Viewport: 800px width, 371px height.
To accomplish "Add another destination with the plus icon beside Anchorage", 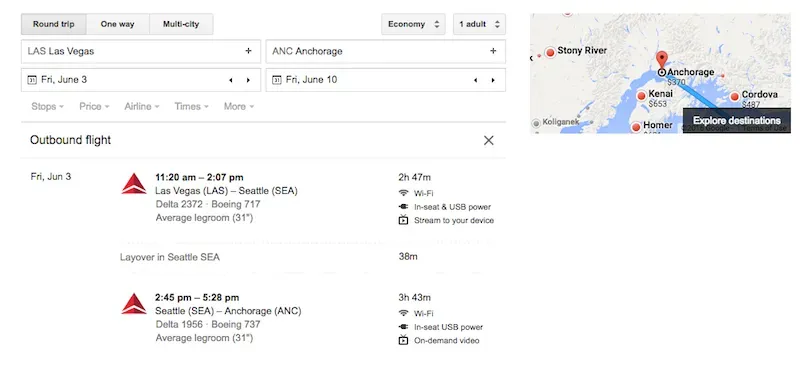I will (493, 51).
